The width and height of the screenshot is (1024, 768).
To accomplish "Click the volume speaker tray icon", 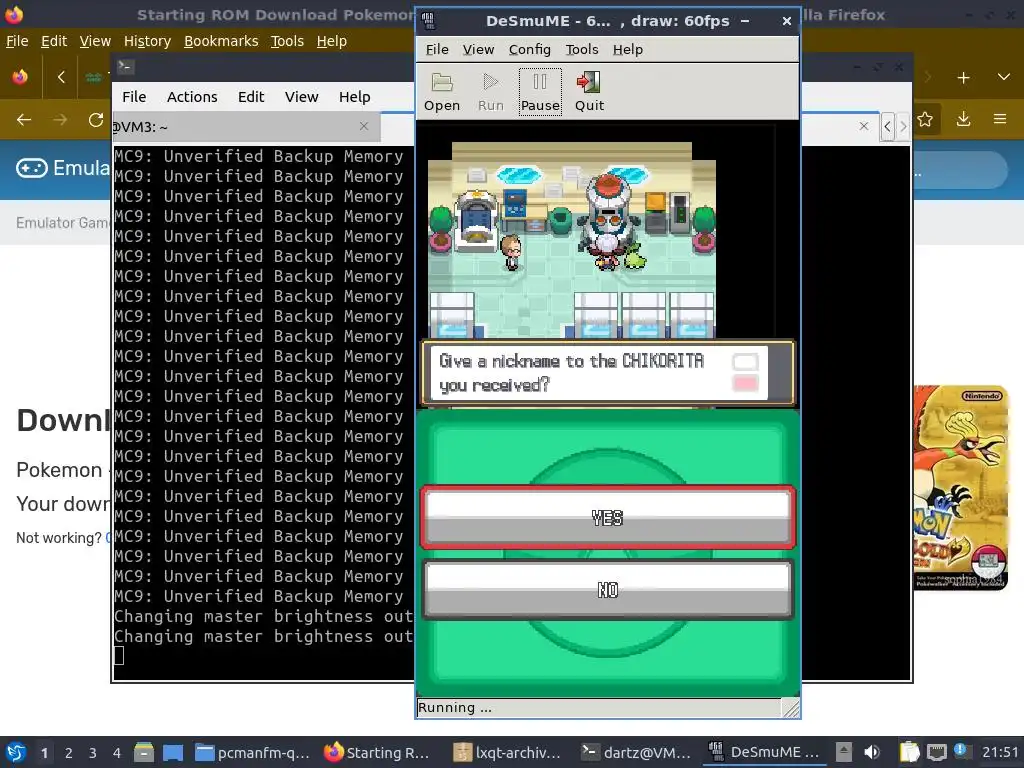I will (x=871, y=752).
